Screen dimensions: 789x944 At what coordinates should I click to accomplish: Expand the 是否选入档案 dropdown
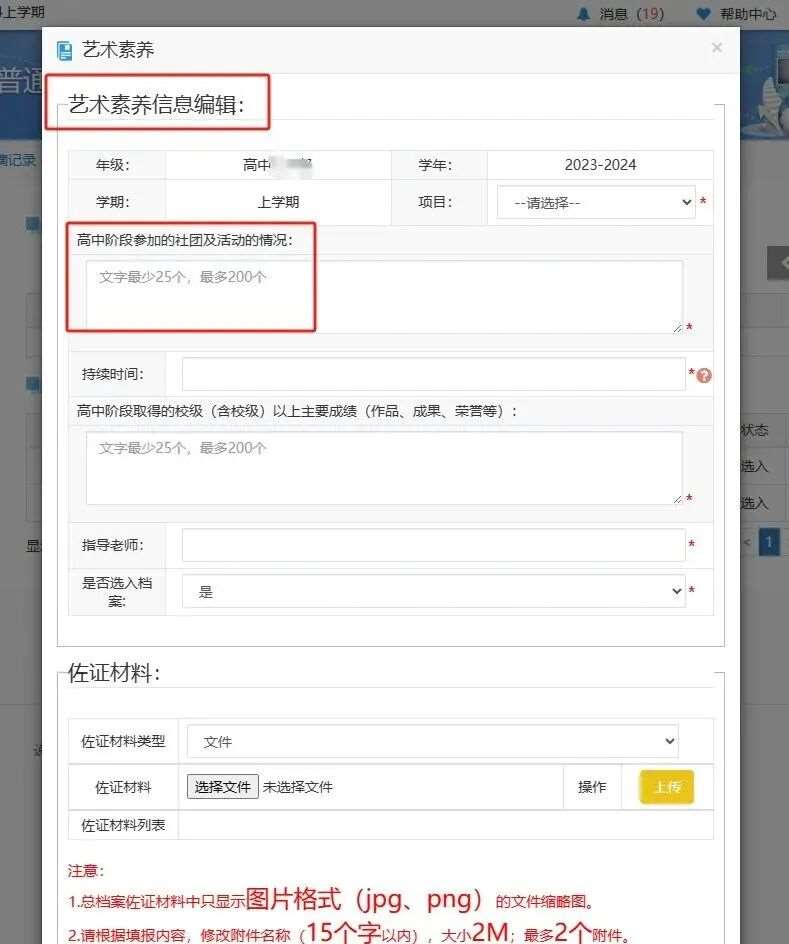[433, 592]
